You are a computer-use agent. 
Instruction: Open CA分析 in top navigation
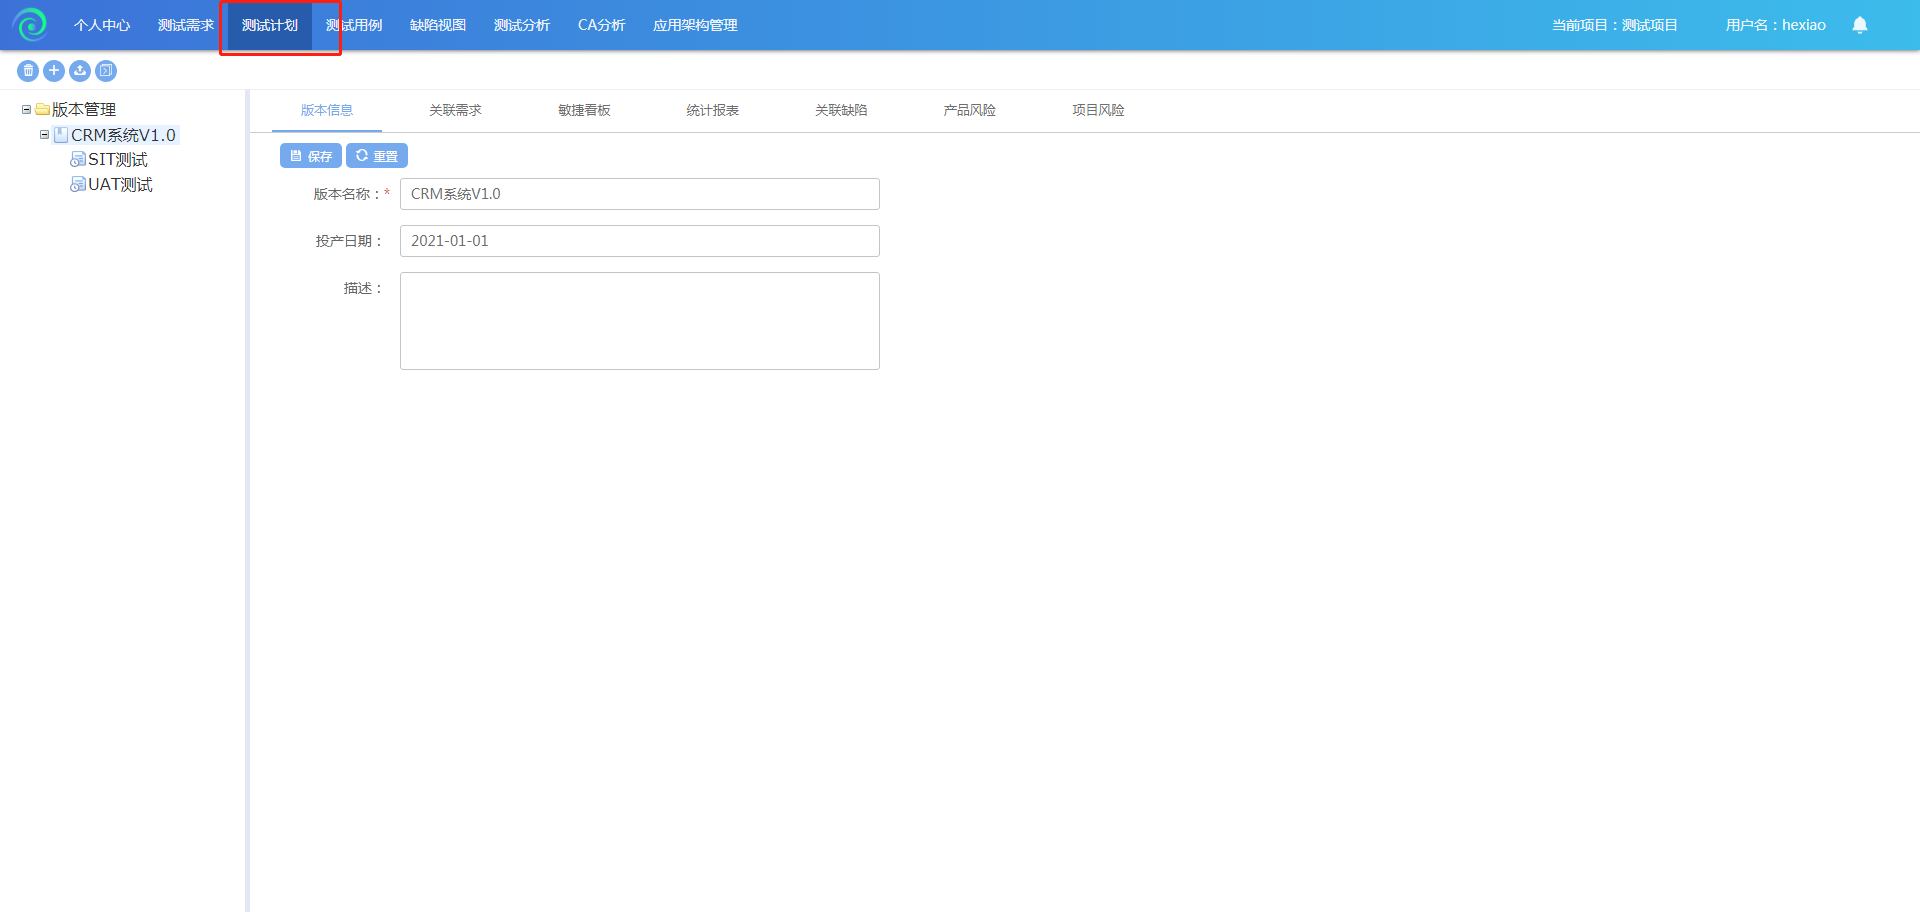coord(602,25)
